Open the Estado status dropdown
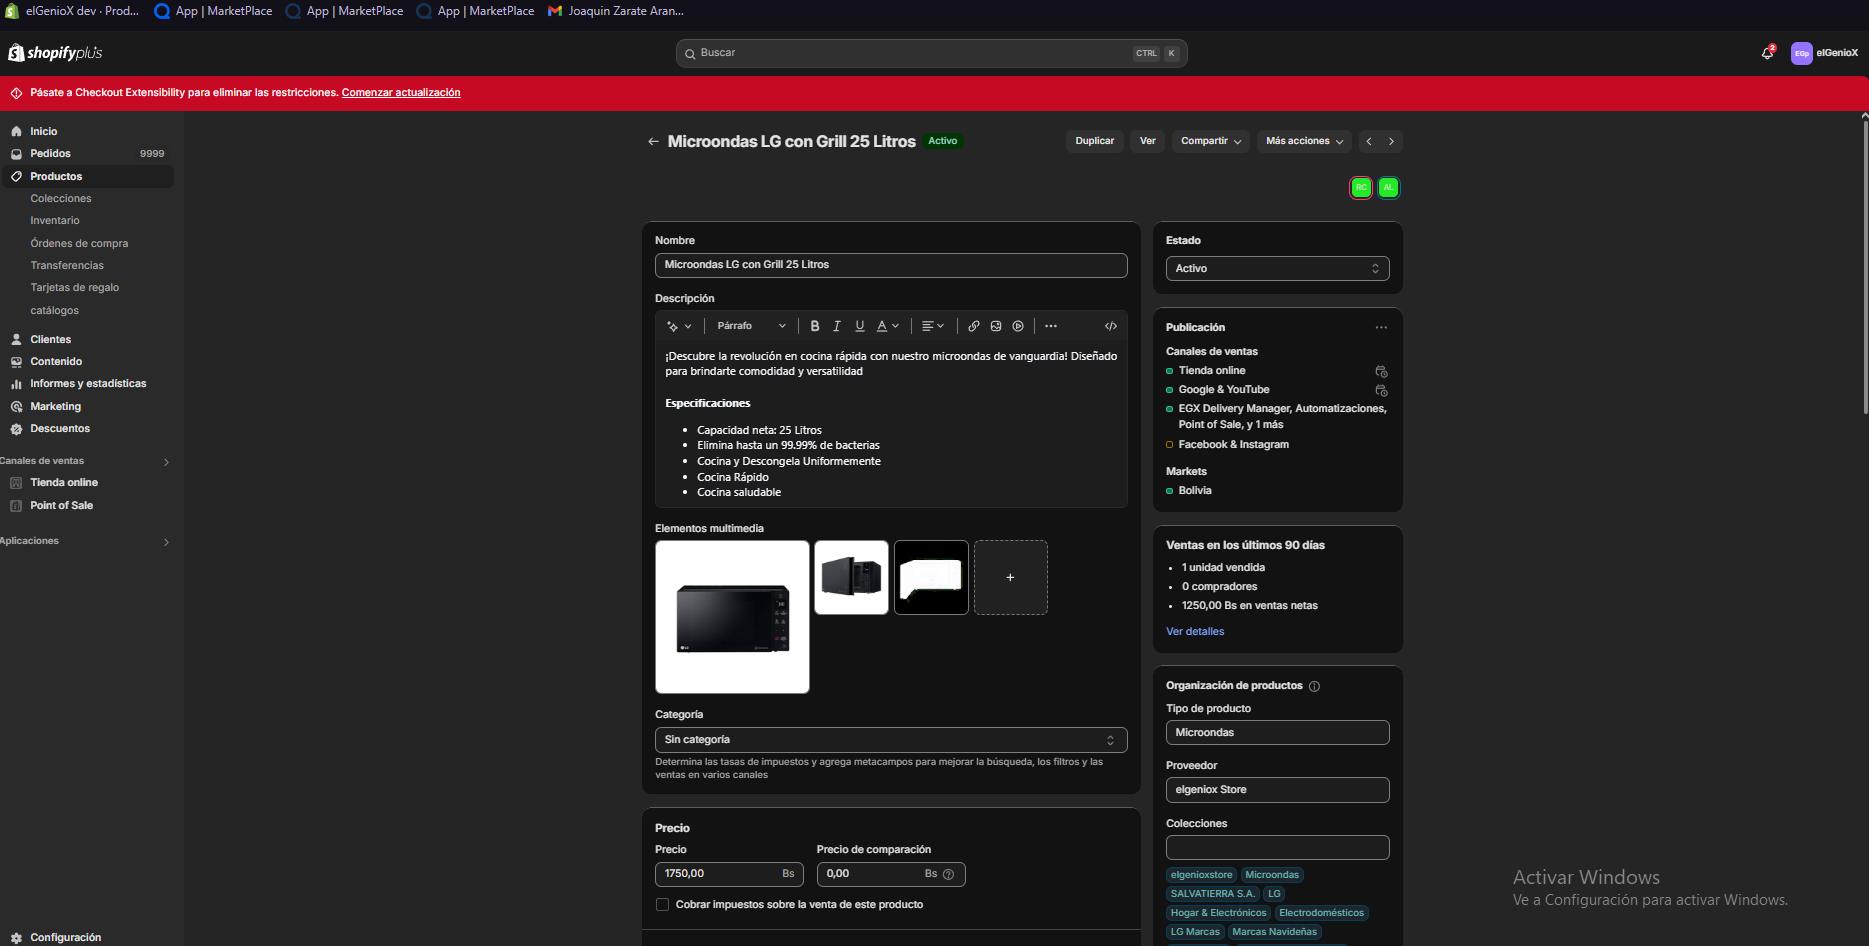The width and height of the screenshot is (1869, 946). pos(1277,269)
